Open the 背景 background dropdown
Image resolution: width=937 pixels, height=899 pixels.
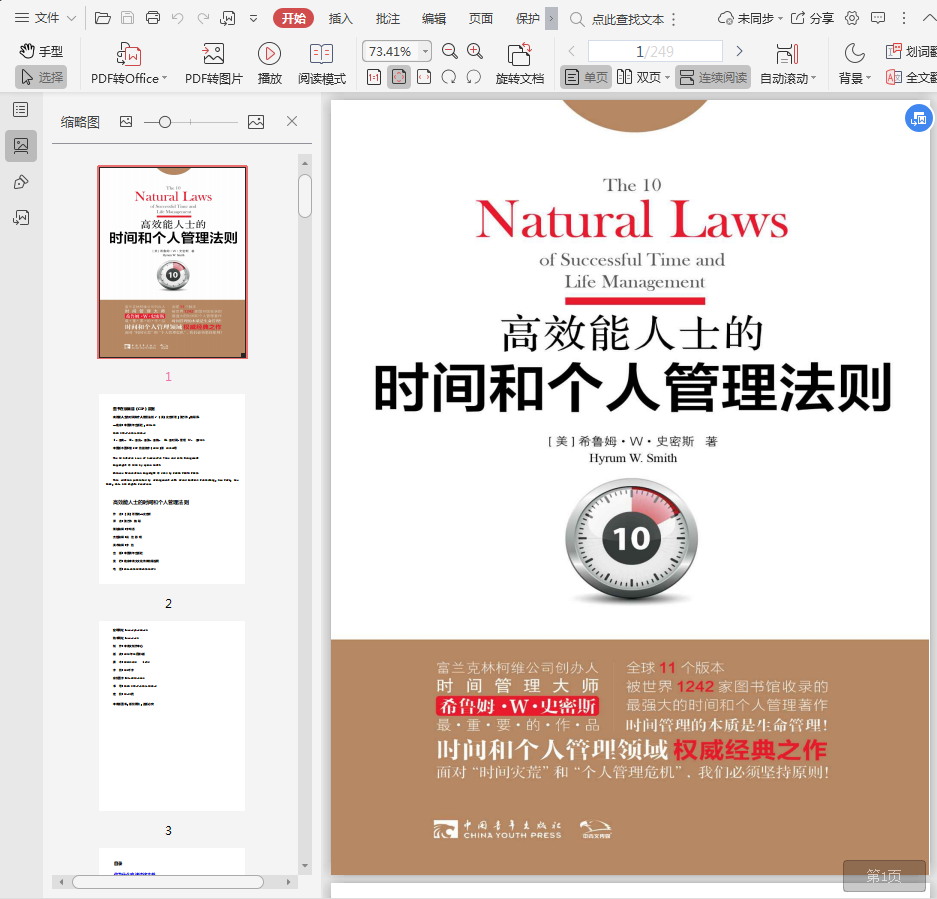click(855, 64)
